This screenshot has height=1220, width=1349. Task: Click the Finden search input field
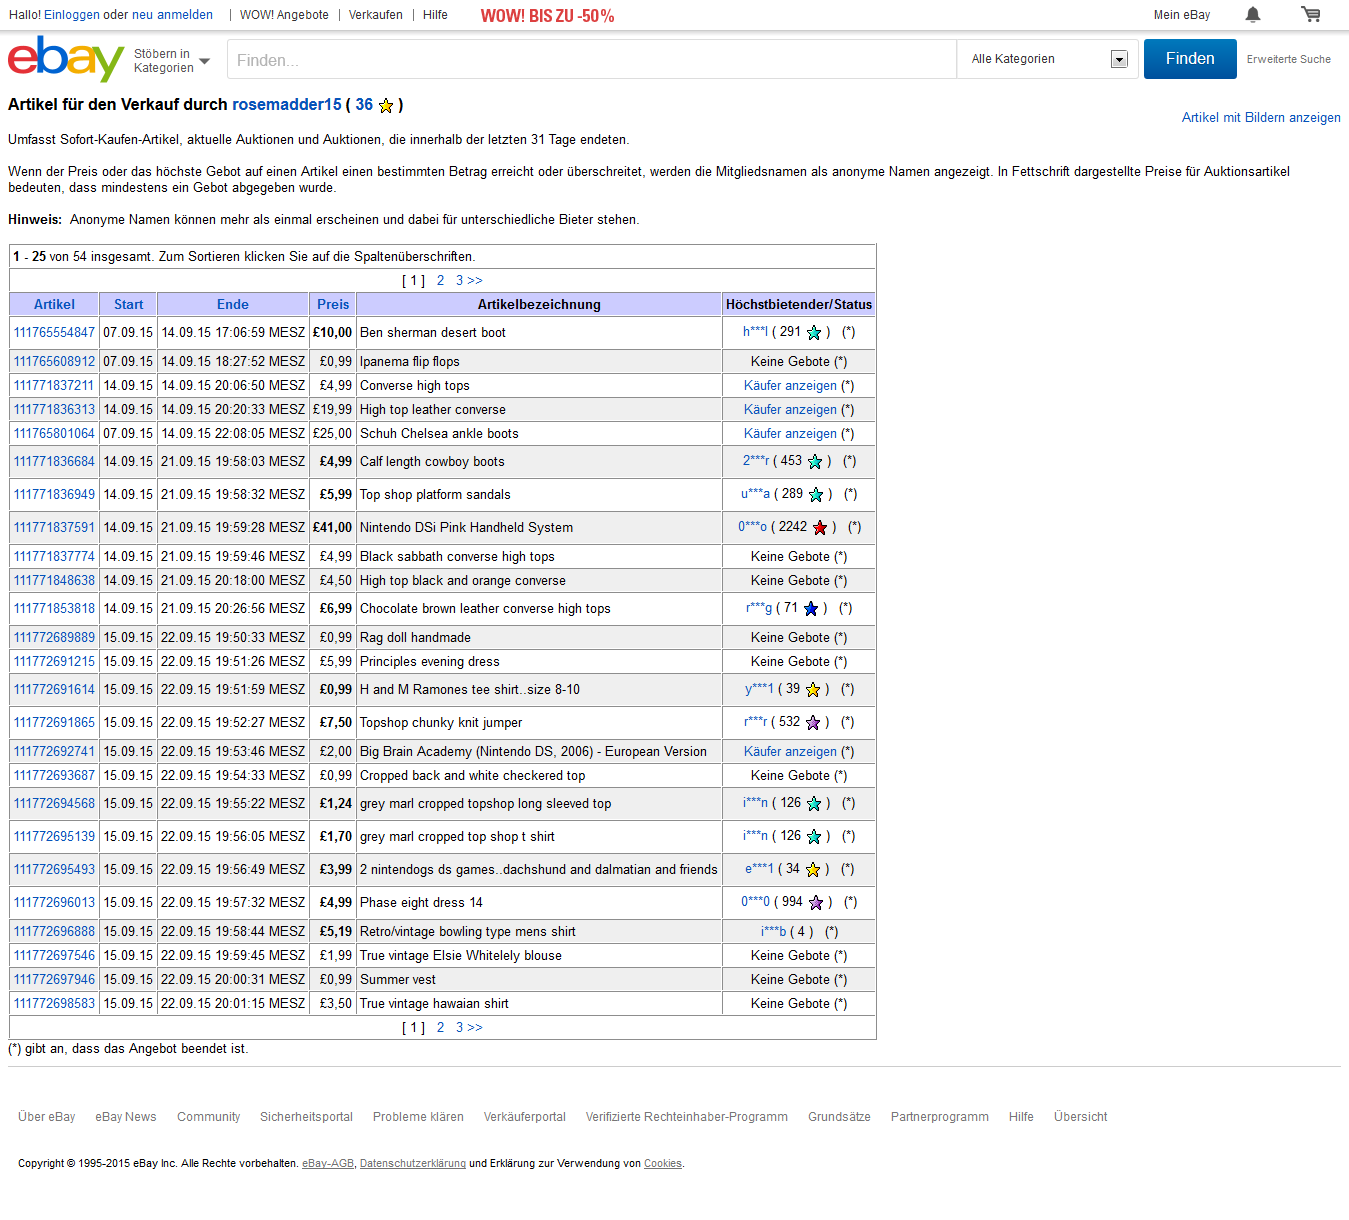pos(592,59)
